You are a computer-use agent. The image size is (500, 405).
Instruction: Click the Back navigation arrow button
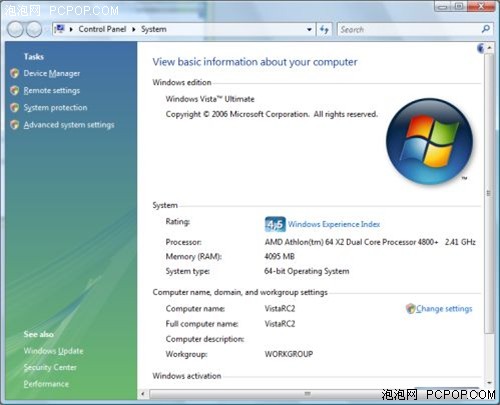click(15, 29)
